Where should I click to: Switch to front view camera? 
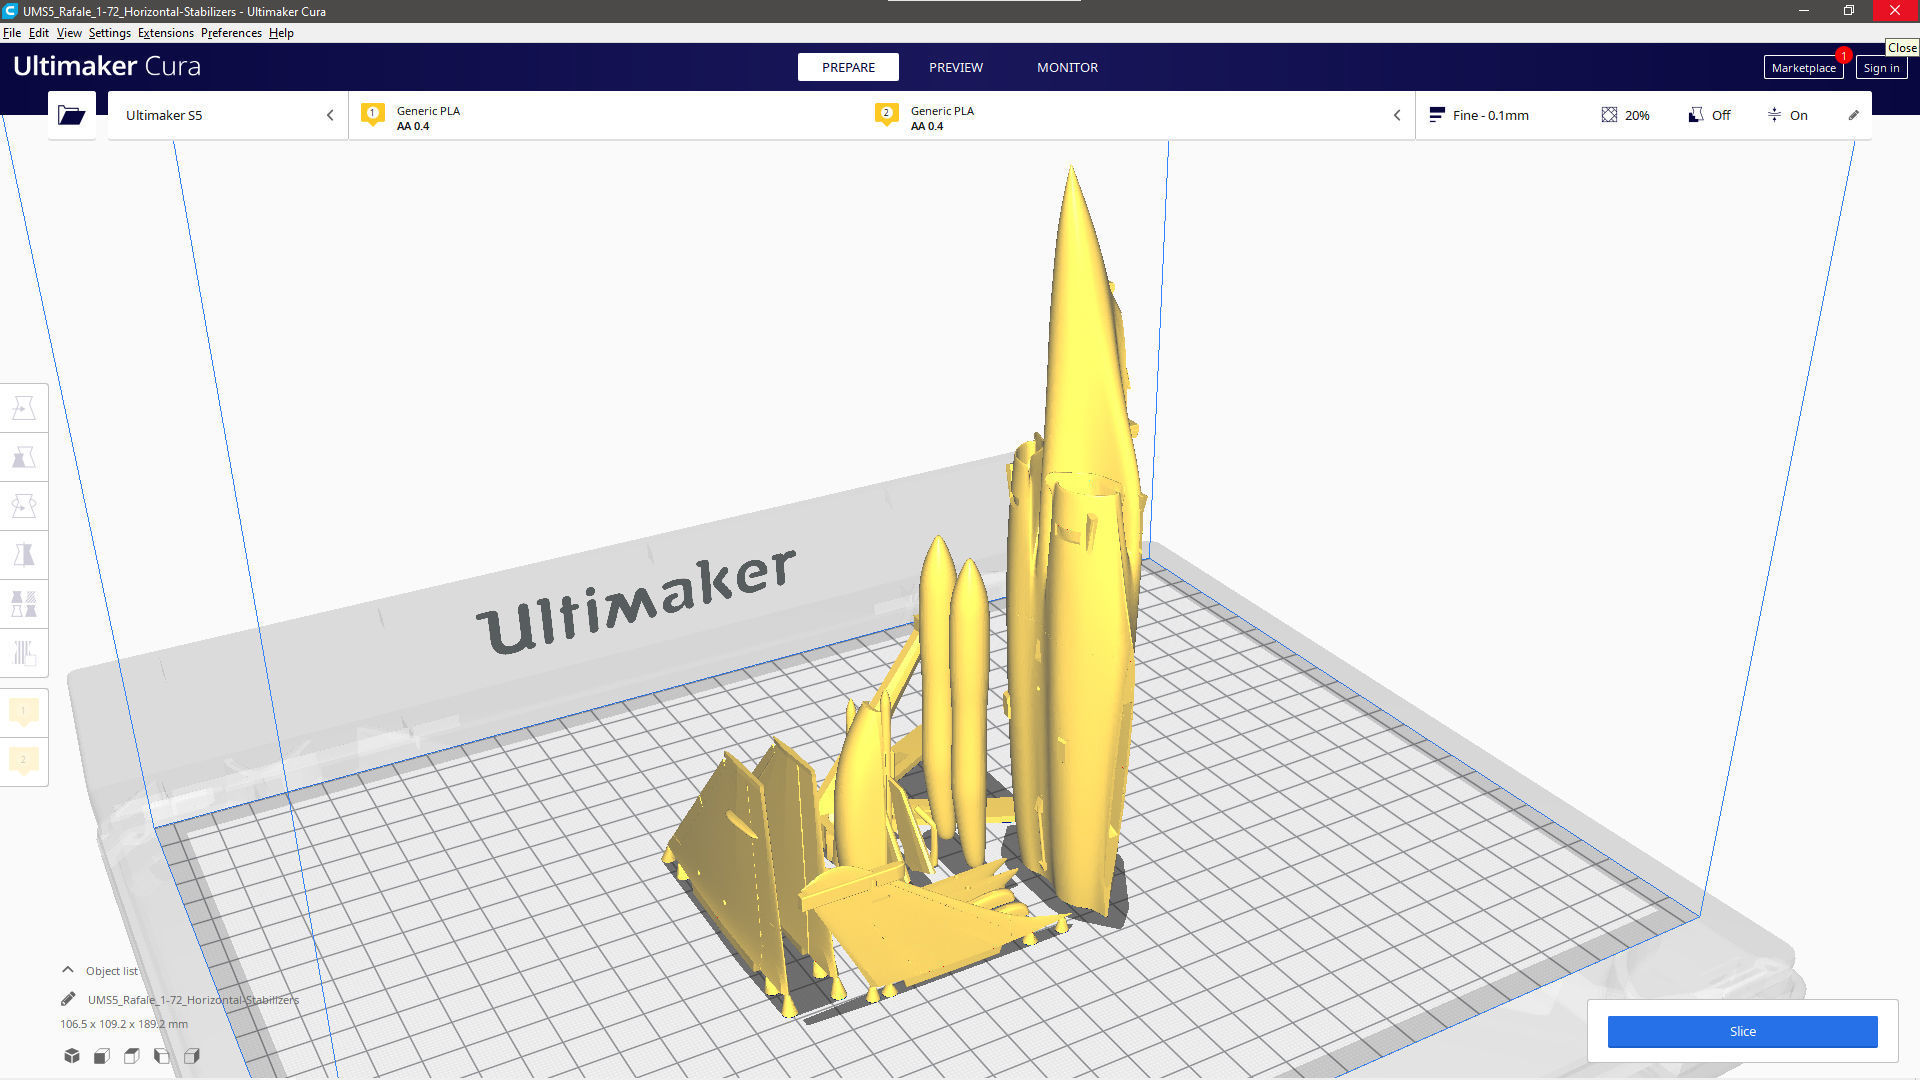pyautogui.click(x=102, y=1056)
